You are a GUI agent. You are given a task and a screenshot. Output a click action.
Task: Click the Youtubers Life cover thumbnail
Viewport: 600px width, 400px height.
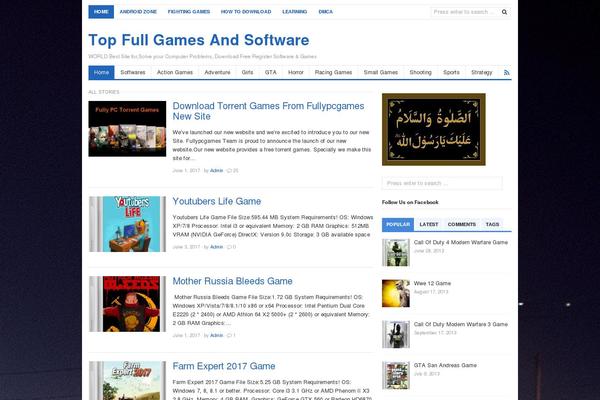point(127,224)
